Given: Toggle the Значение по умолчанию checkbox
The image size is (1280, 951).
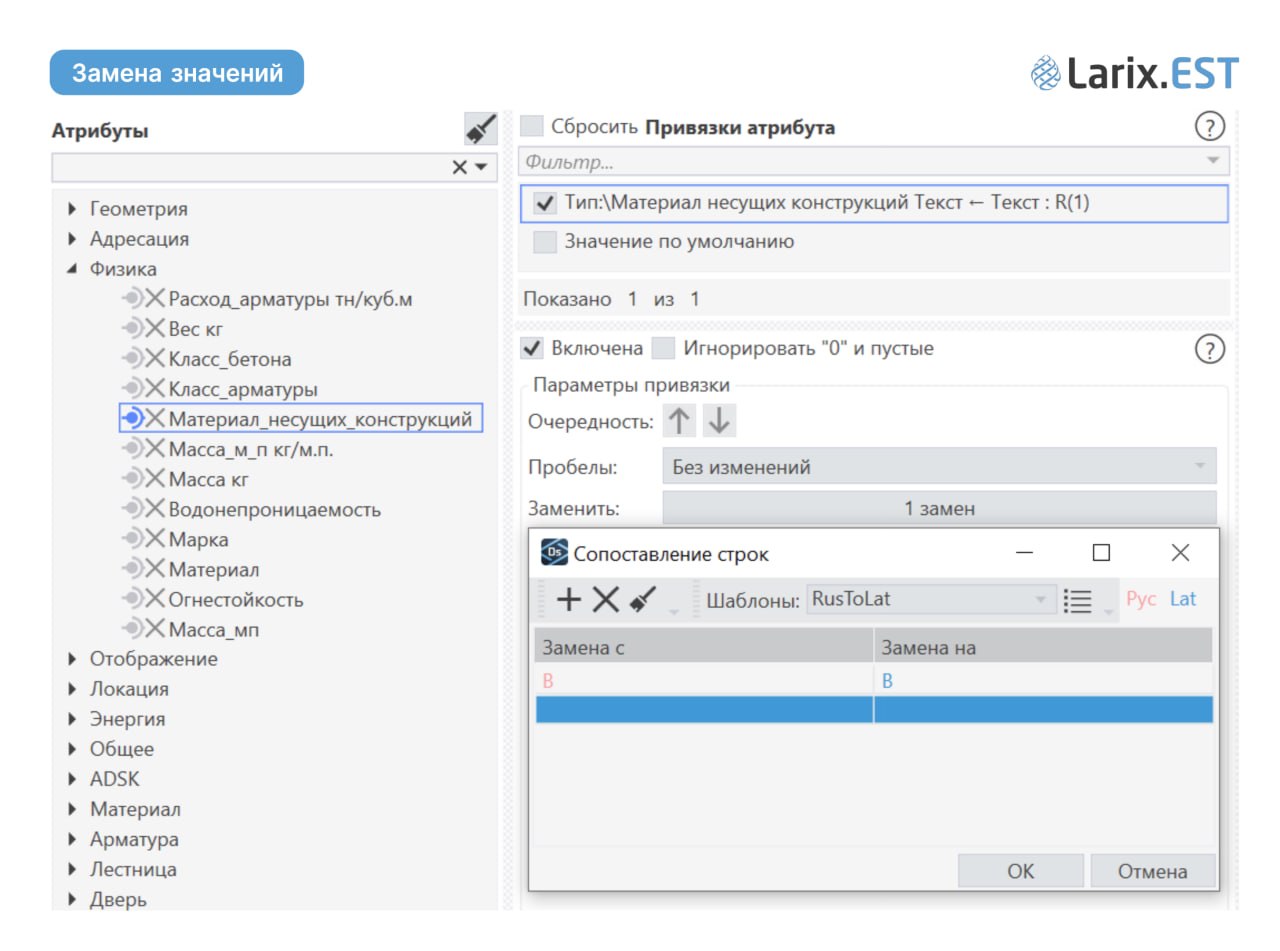Looking at the screenshot, I should click(545, 241).
